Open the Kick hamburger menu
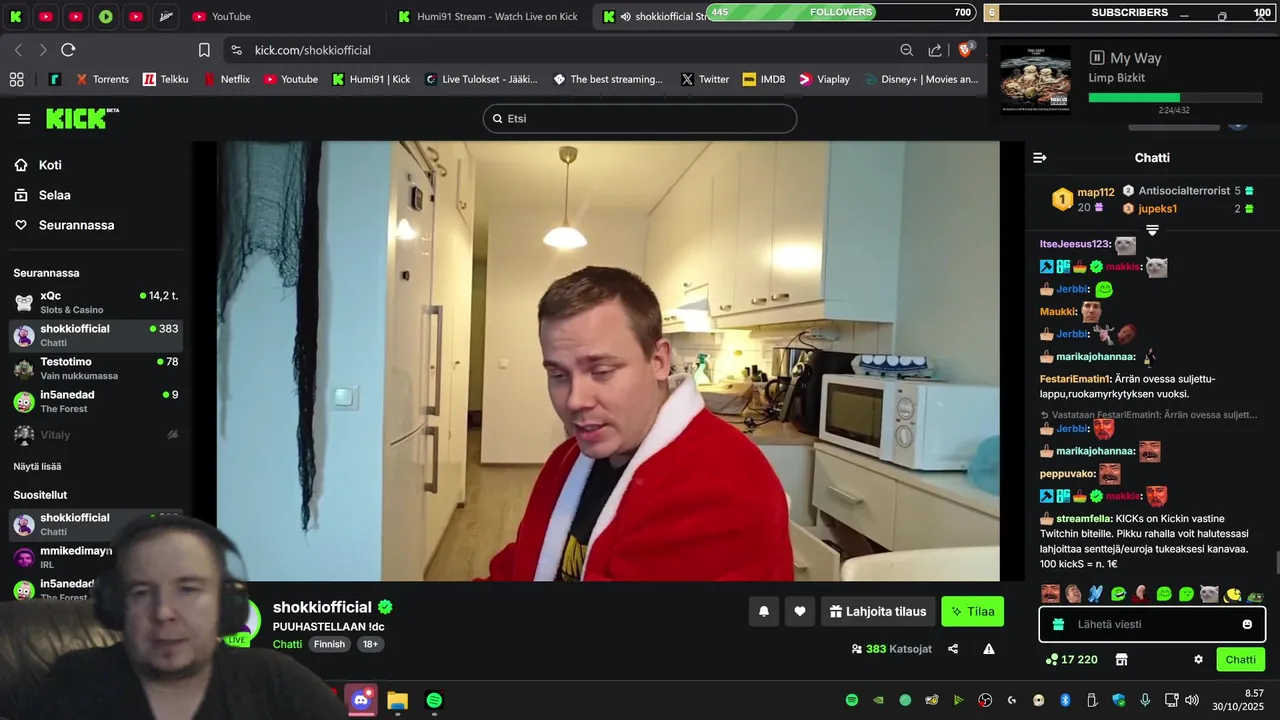 [24, 119]
